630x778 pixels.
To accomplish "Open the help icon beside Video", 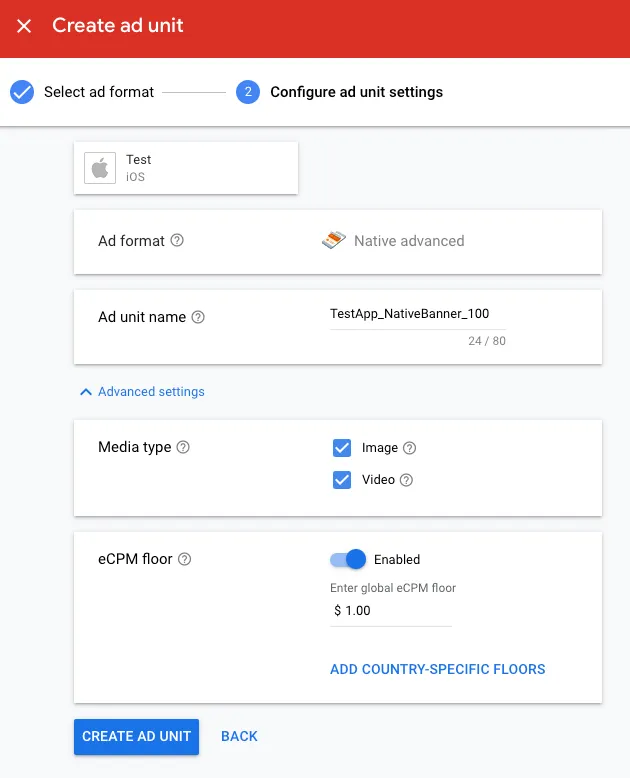I will [x=406, y=480].
